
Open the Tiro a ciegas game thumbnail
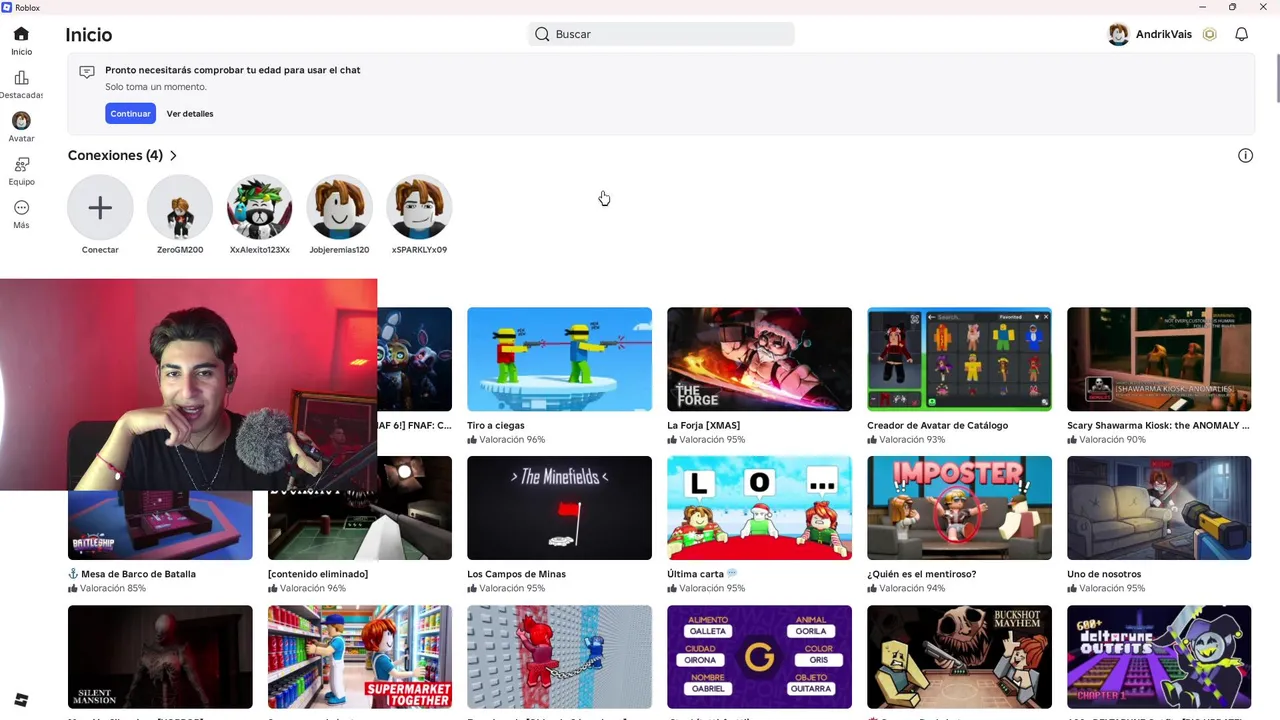(x=559, y=359)
